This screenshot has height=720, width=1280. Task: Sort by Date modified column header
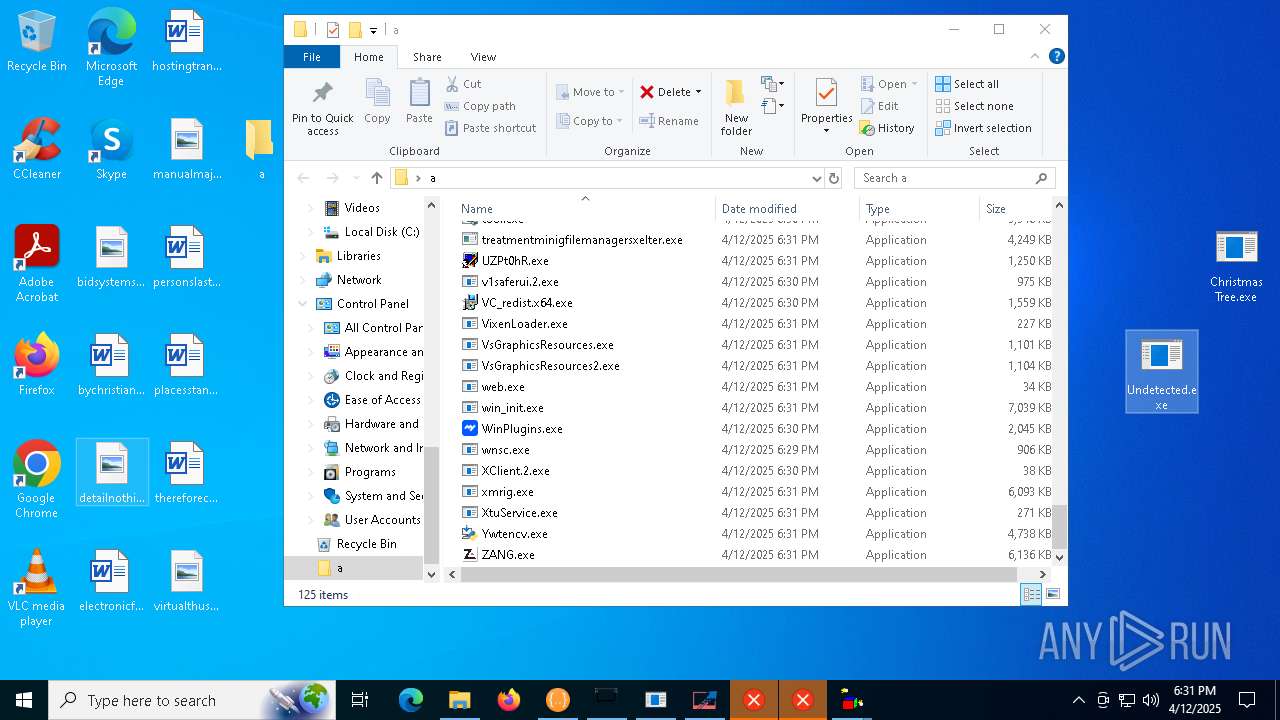(x=786, y=209)
